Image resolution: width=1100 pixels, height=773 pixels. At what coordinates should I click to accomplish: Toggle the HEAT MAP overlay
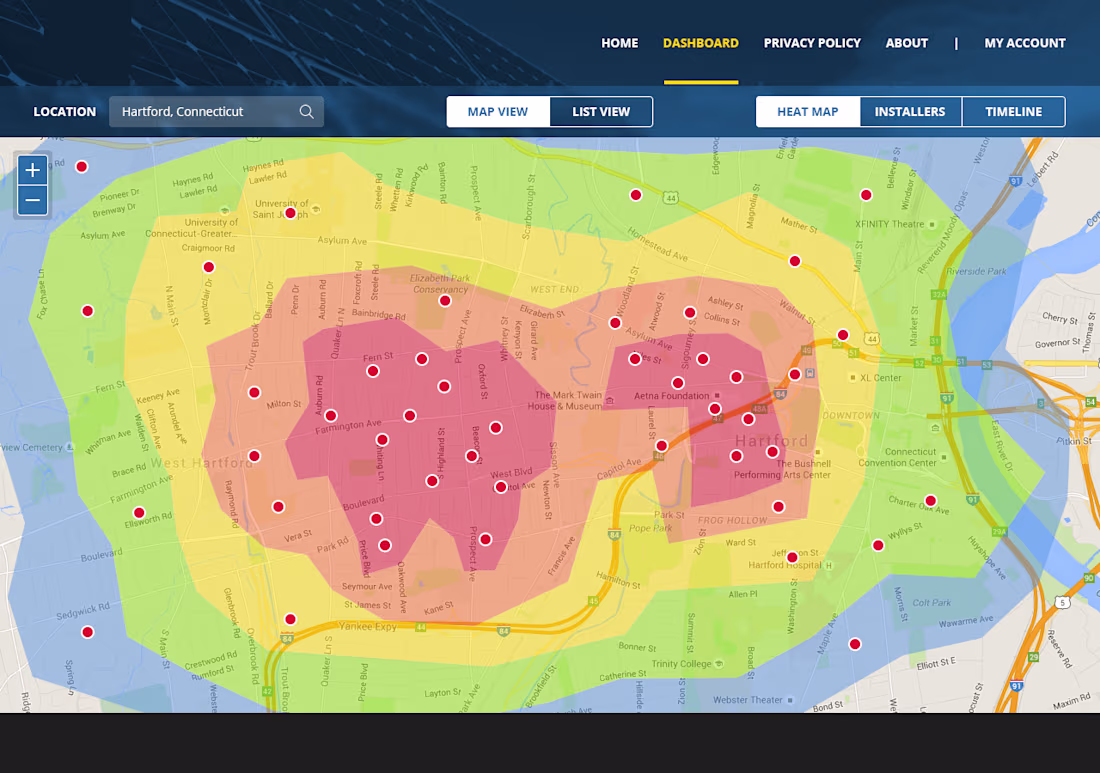(807, 111)
